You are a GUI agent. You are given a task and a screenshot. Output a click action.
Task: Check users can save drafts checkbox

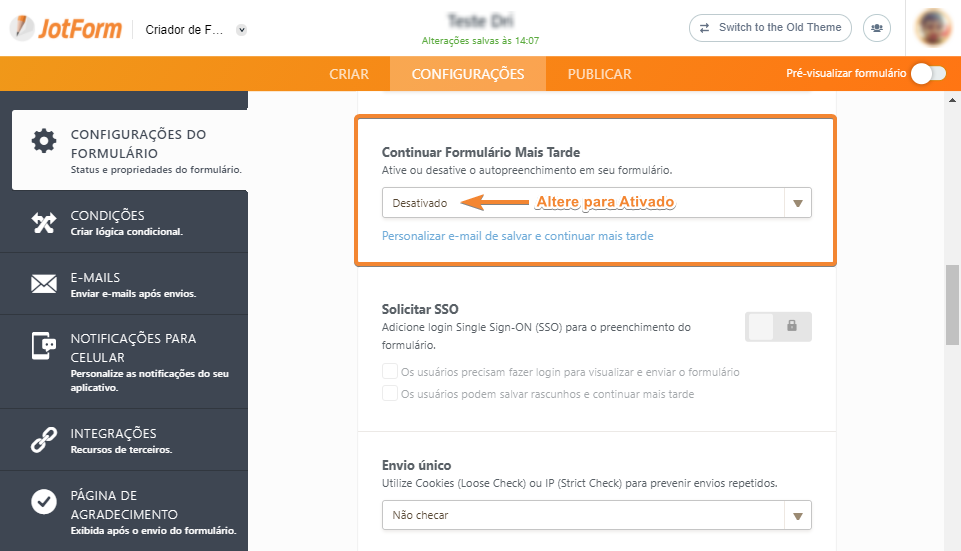click(390, 394)
